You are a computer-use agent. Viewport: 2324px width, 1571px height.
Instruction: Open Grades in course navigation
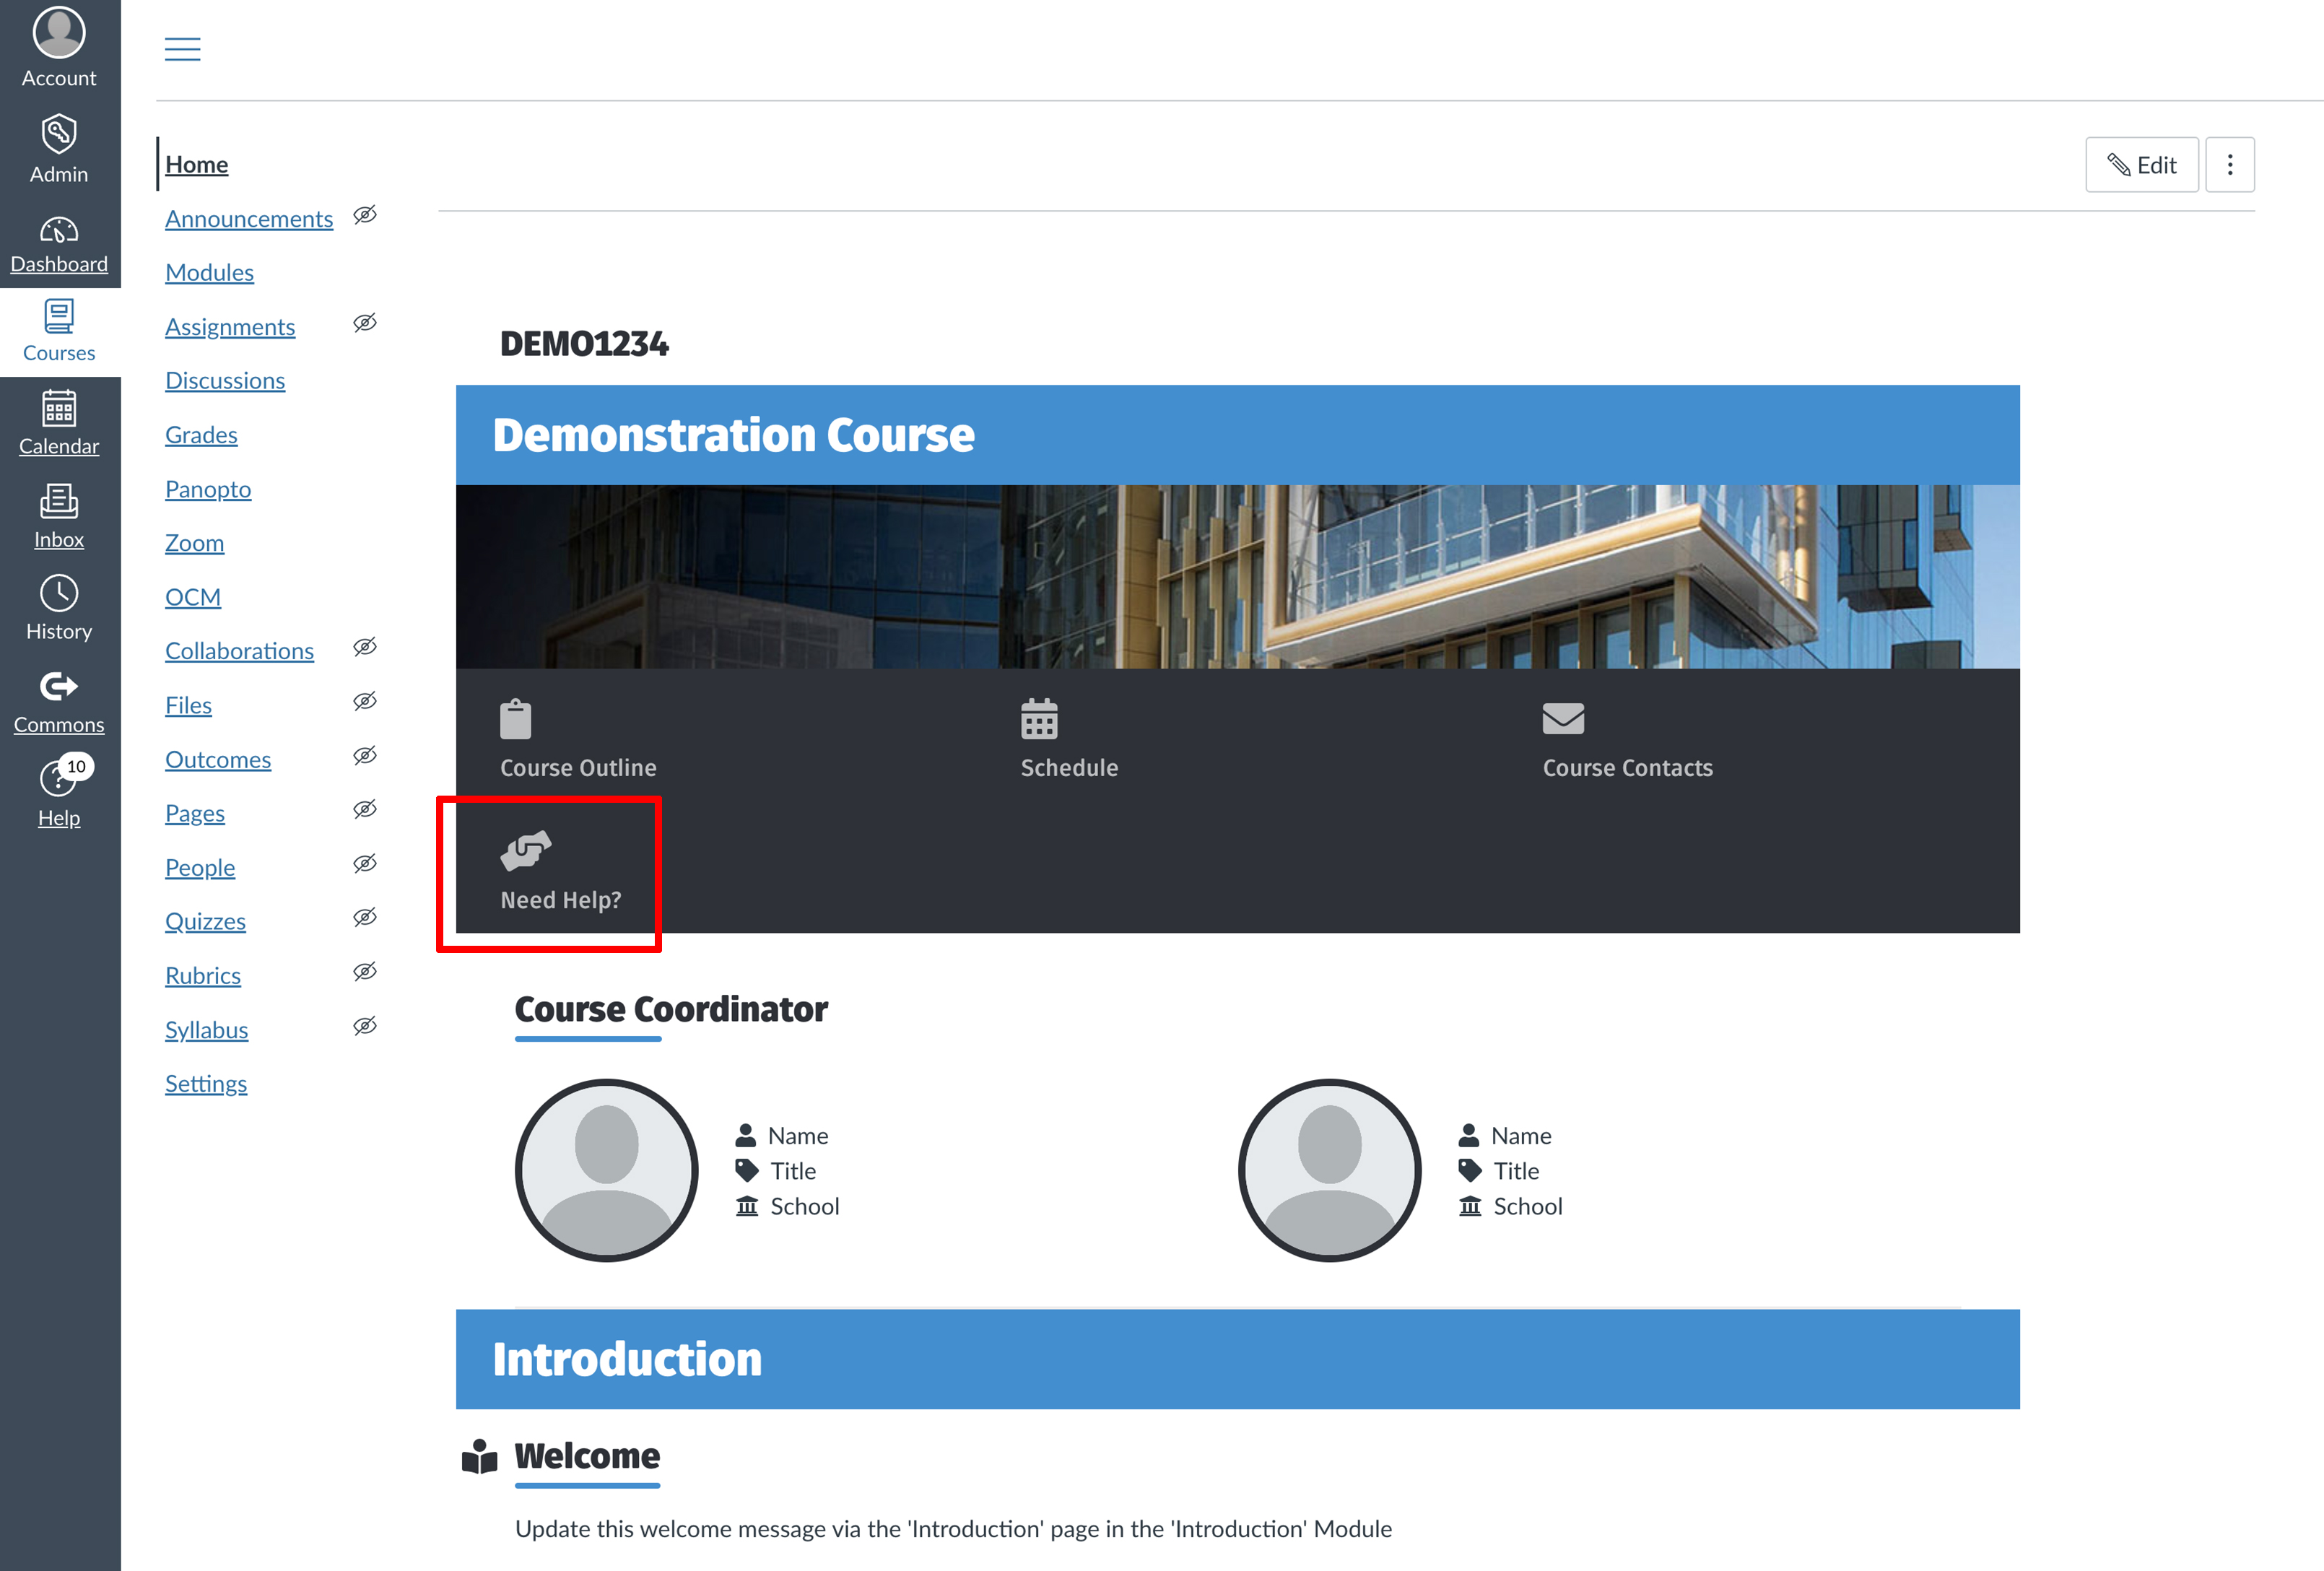201,435
